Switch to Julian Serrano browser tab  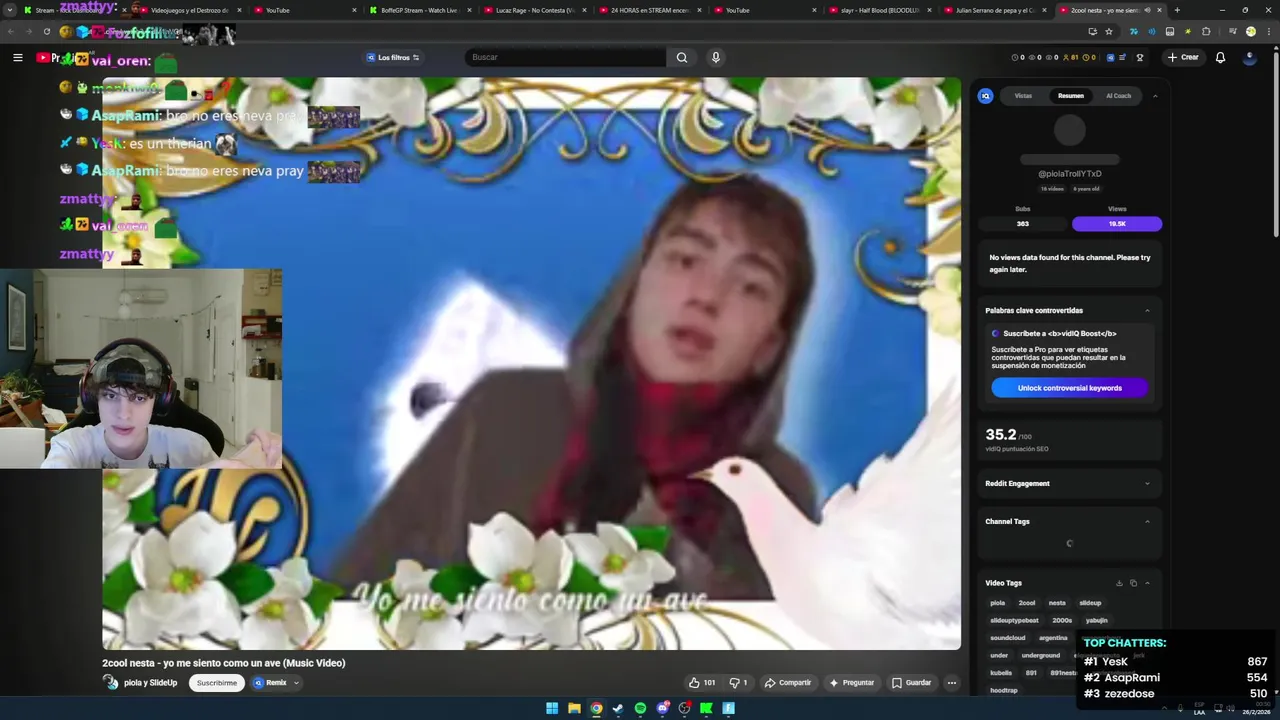993,10
